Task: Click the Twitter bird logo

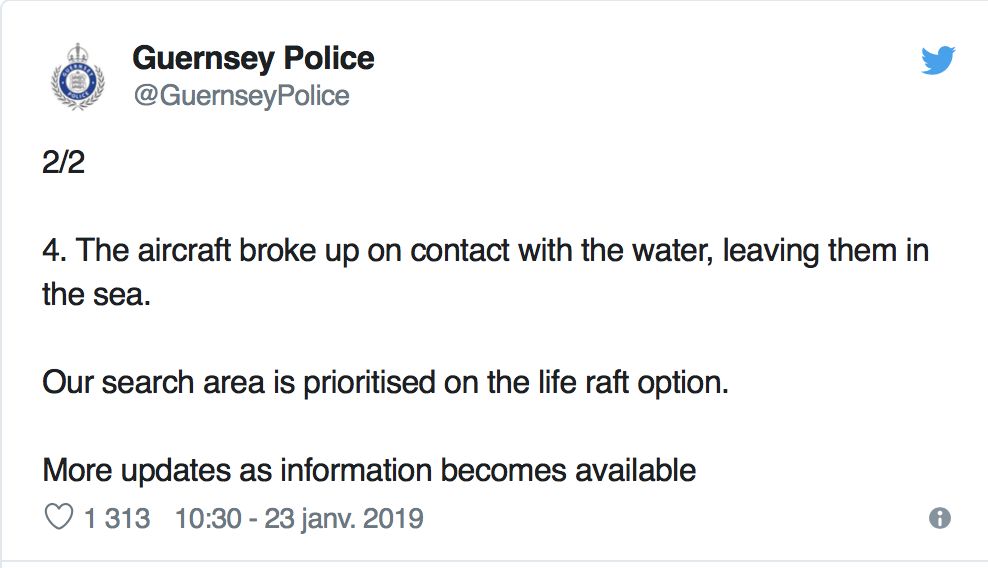Action: 938,61
